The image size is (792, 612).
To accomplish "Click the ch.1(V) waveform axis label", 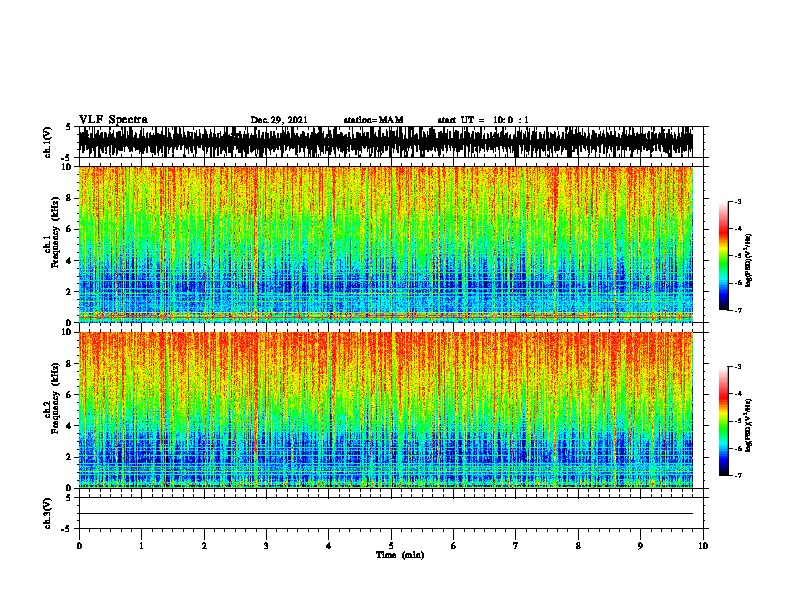I will (x=48, y=142).
